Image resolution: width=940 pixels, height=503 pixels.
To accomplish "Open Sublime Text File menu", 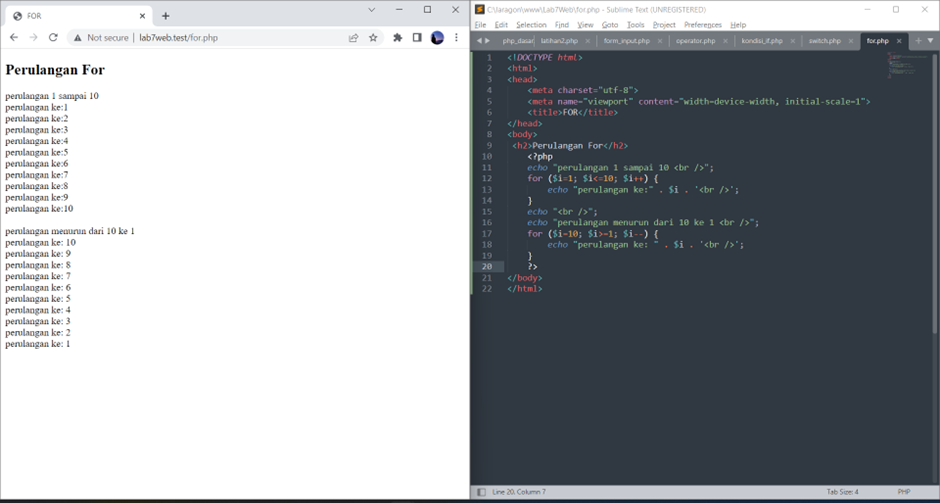I will pos(481,25).
